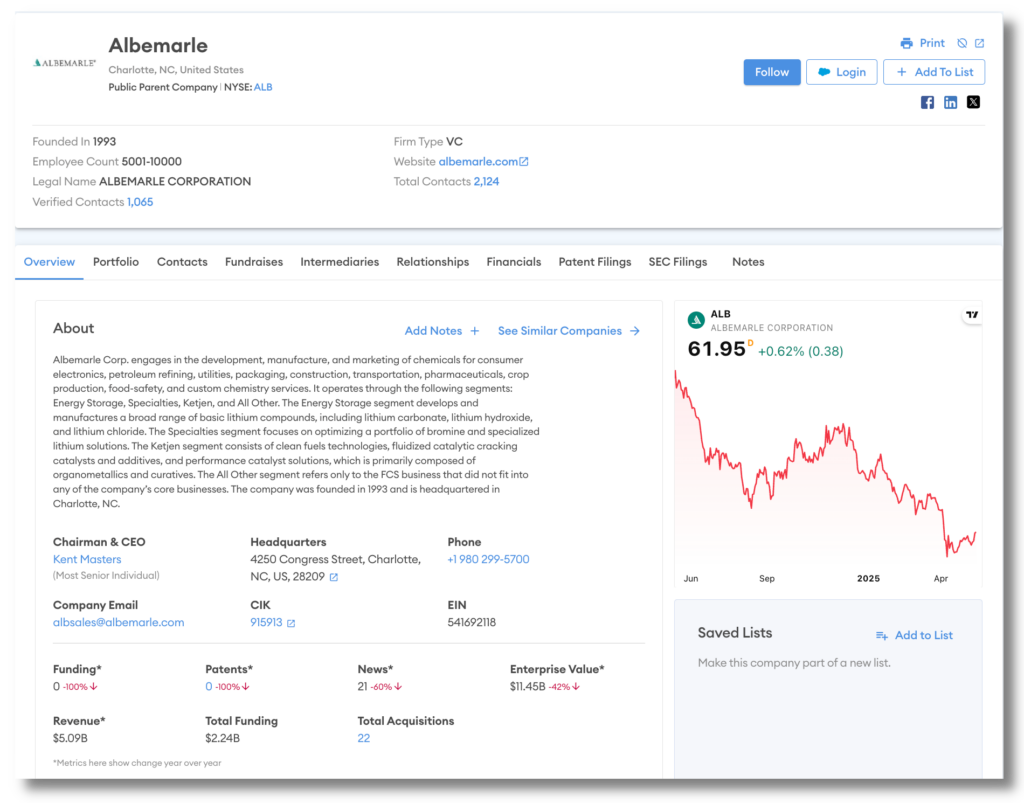Open CIK number 915913 link
The height and width of the screenshot is (803, 1024).
[266, 622]
